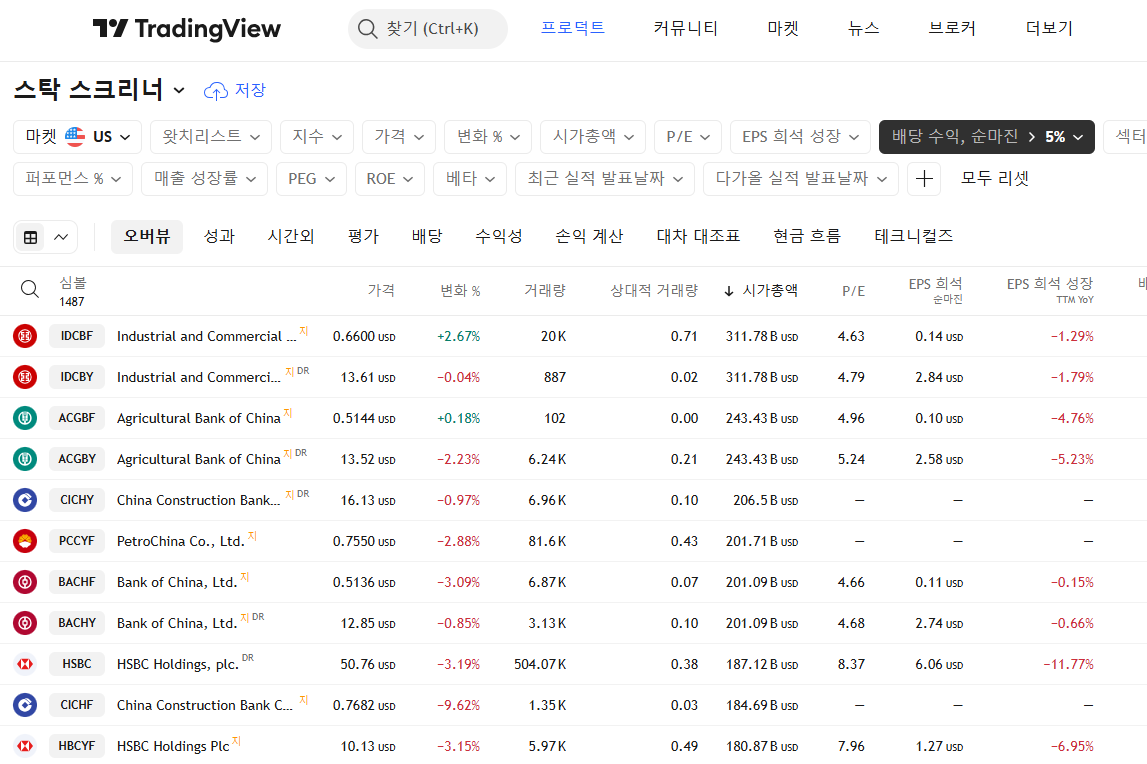This screenshot has width=1147, height=764.
Task: Open the 퍼포먼스 % filter dropdown
Action: pos(72,179)
